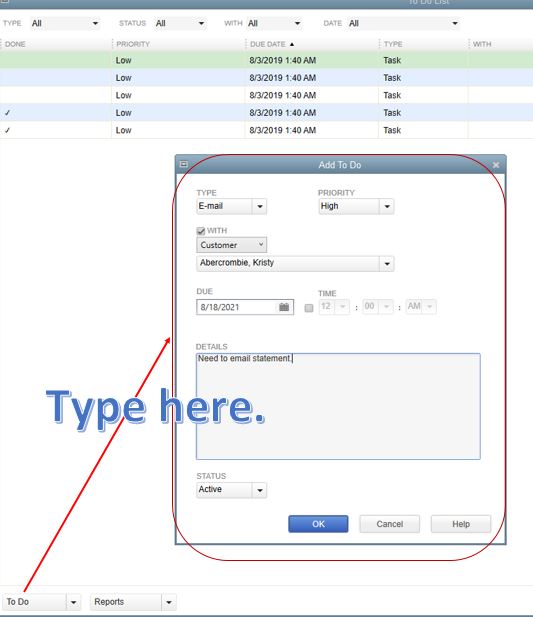
Task: Open the Active Status dropdown
Action: [260, 490]
